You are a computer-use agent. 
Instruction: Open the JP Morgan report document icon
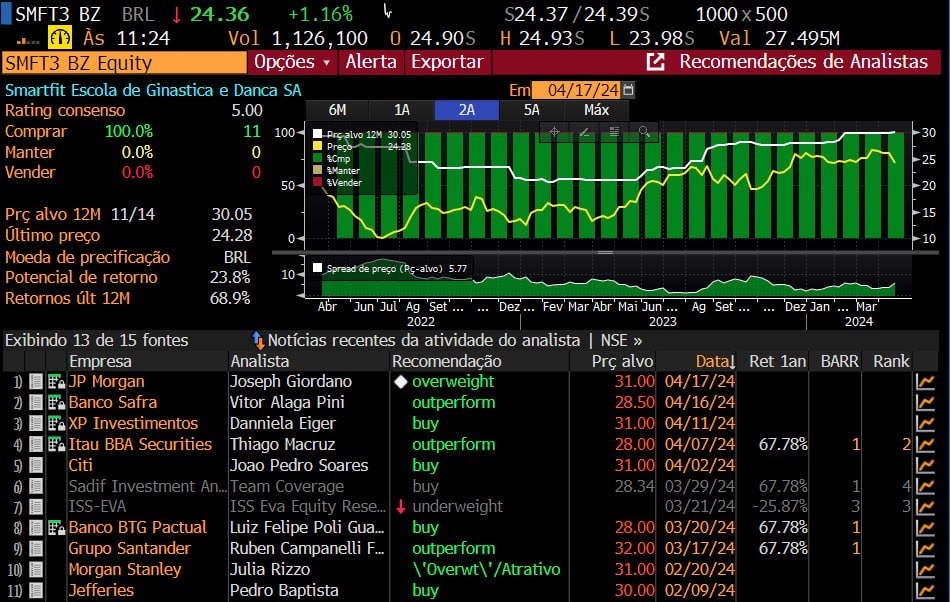pos(36,382)
